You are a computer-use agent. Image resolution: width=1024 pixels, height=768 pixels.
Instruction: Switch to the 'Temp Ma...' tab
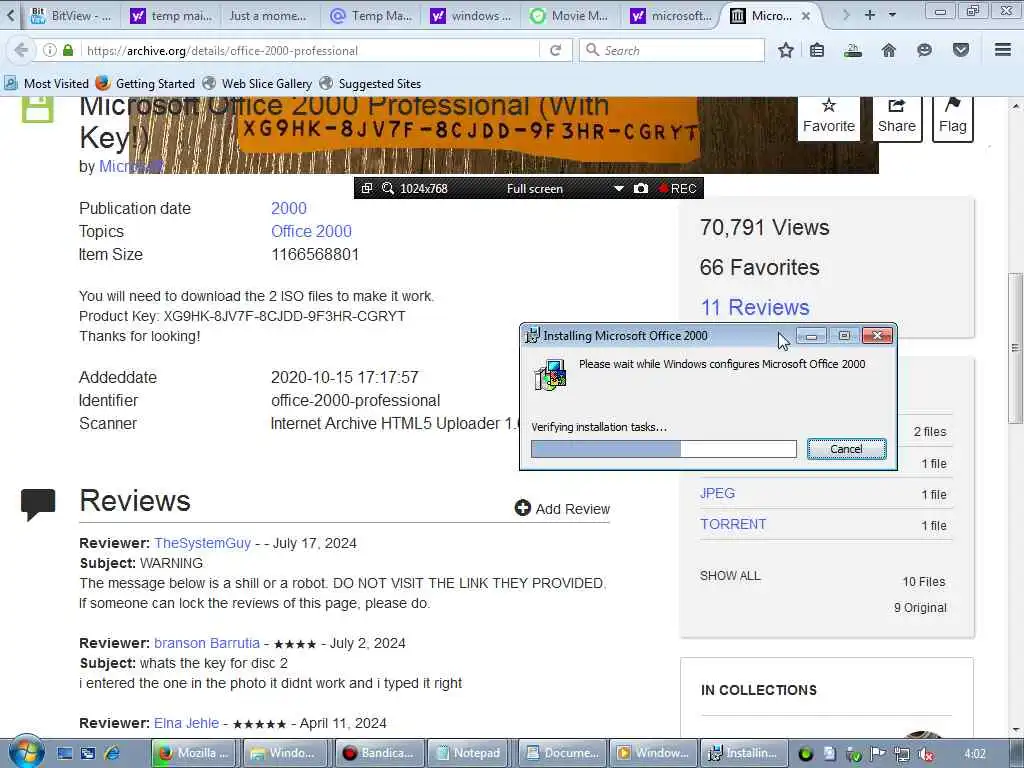[x=371, y=16]
